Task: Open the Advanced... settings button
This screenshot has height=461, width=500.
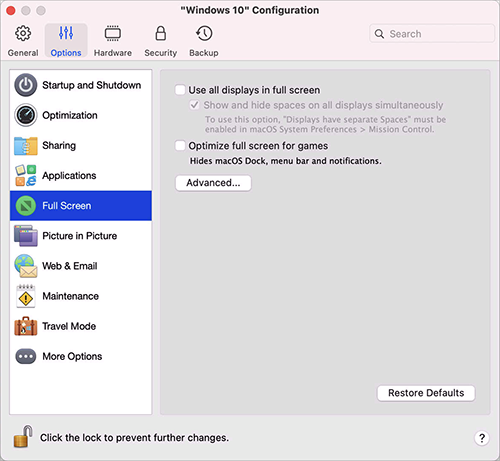Action: pos(213,183)
